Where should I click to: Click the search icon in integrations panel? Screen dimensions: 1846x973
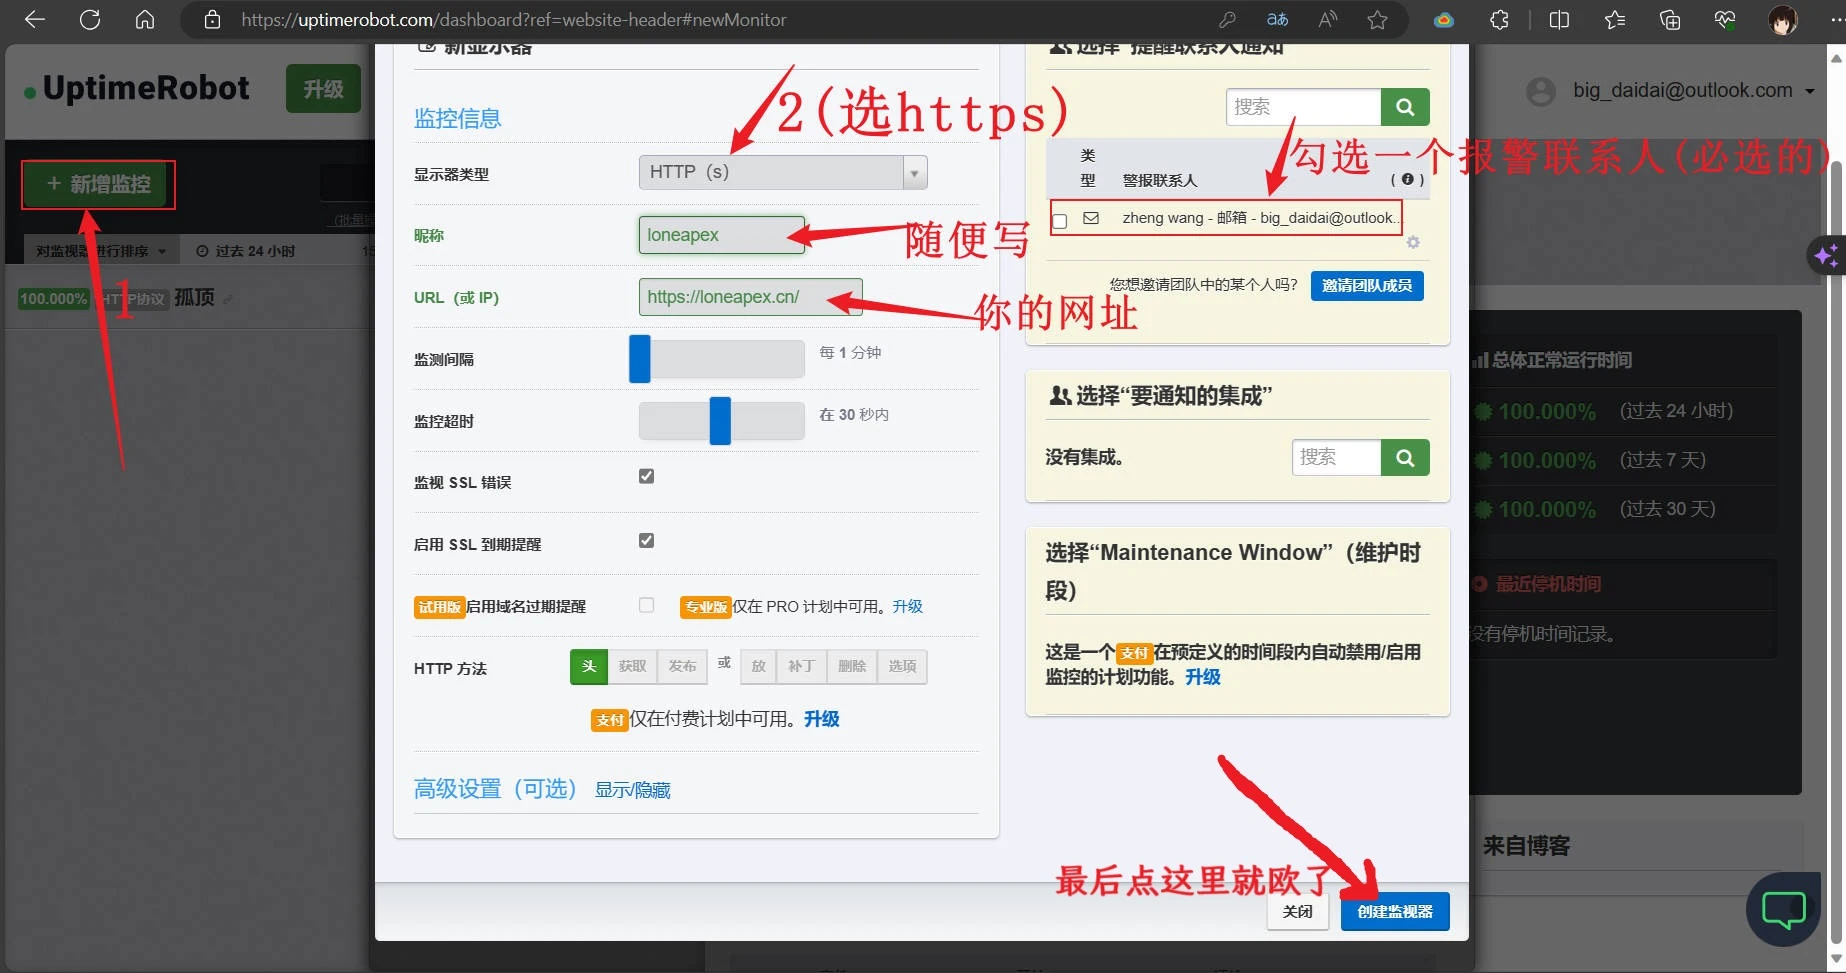pyautogui.click(x=1404, y=458)
